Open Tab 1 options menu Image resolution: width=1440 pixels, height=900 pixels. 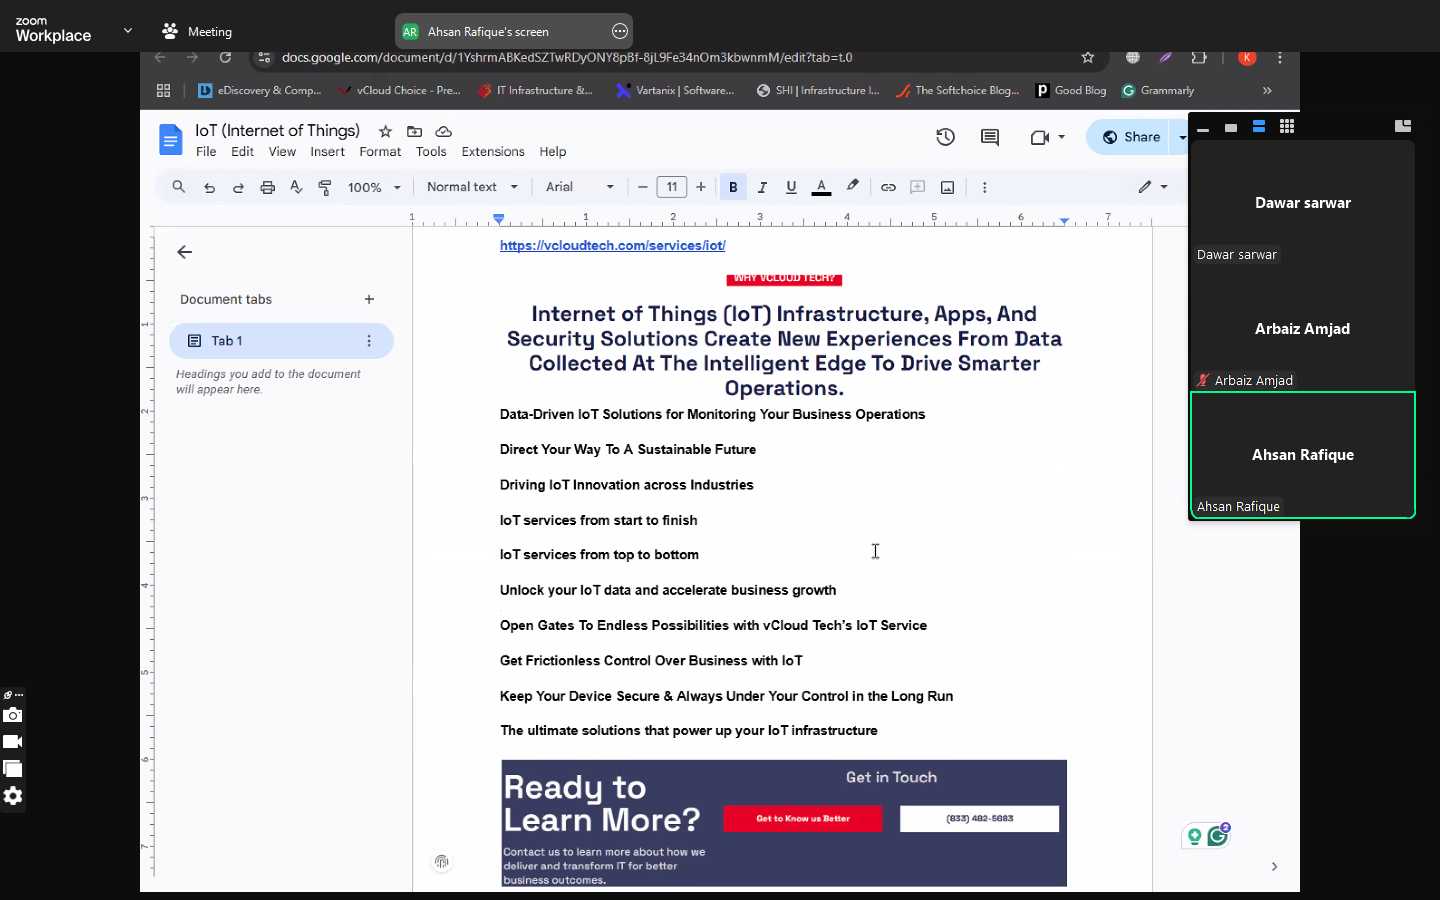pos(369,341)
